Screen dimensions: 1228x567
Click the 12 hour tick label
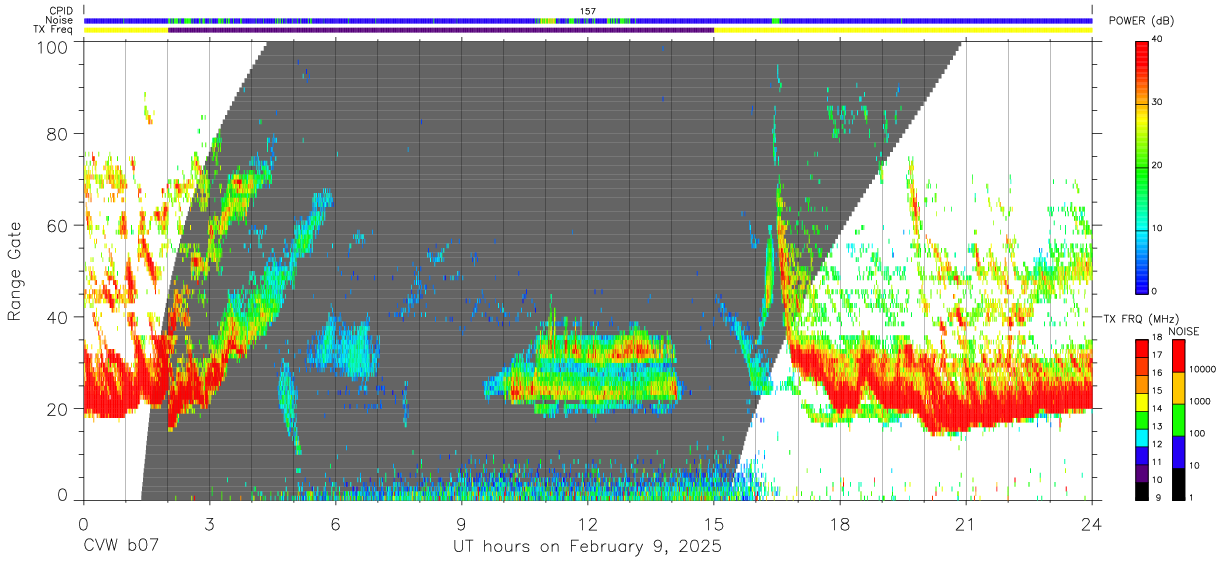(588, 523)
